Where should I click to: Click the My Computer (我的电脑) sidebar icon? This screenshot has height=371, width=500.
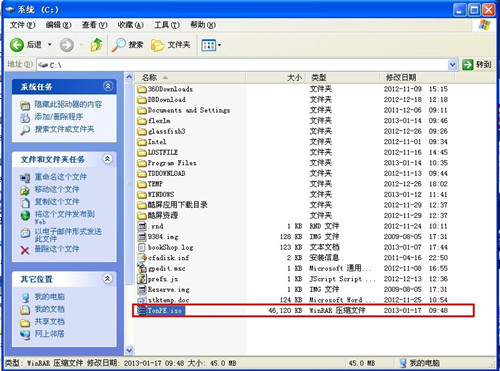pyautogui.click(x=25, y=297)
